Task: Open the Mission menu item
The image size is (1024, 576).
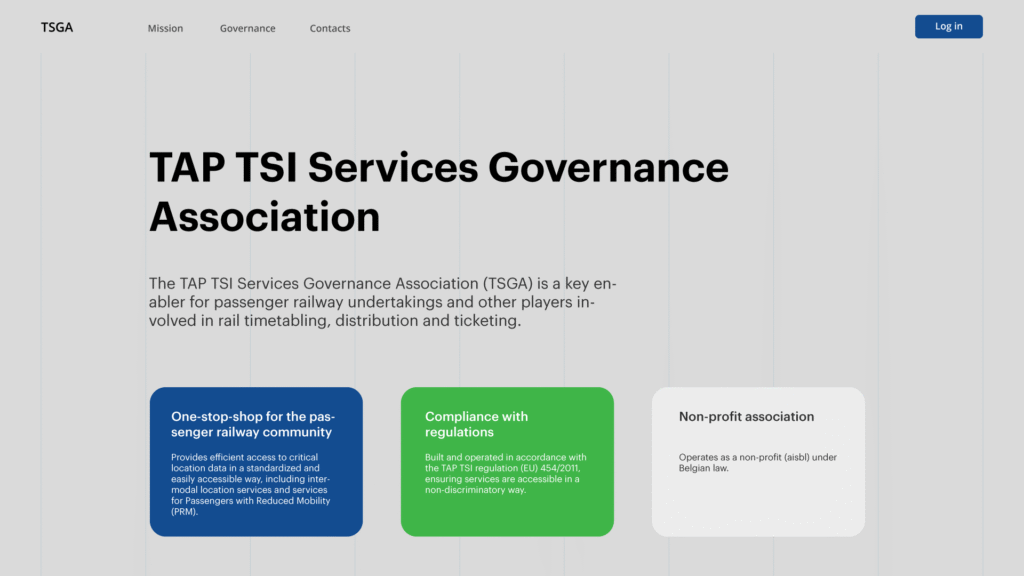Action: click(x=165, y=28)
